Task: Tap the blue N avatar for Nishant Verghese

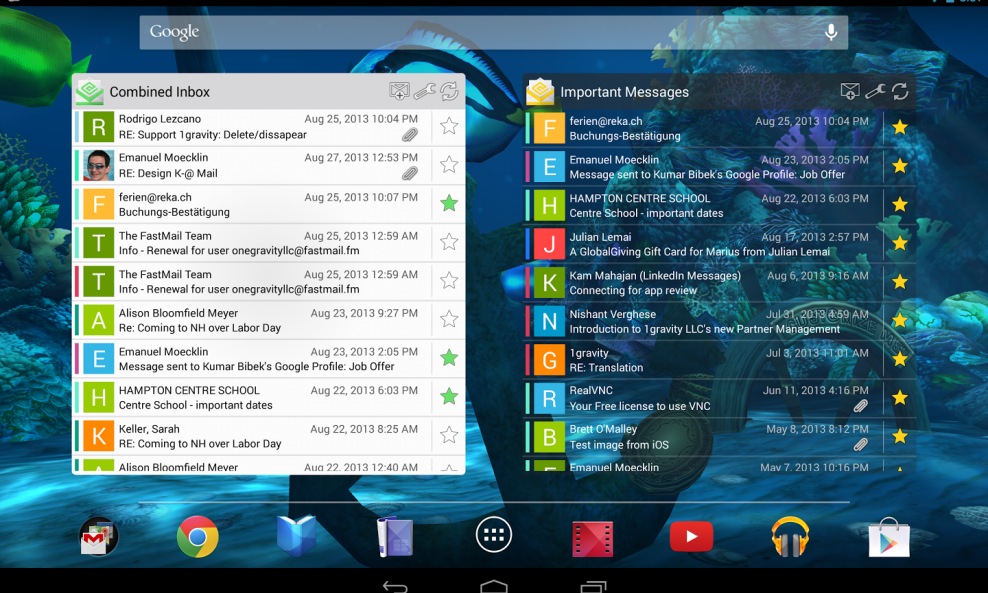Action: 549,321
